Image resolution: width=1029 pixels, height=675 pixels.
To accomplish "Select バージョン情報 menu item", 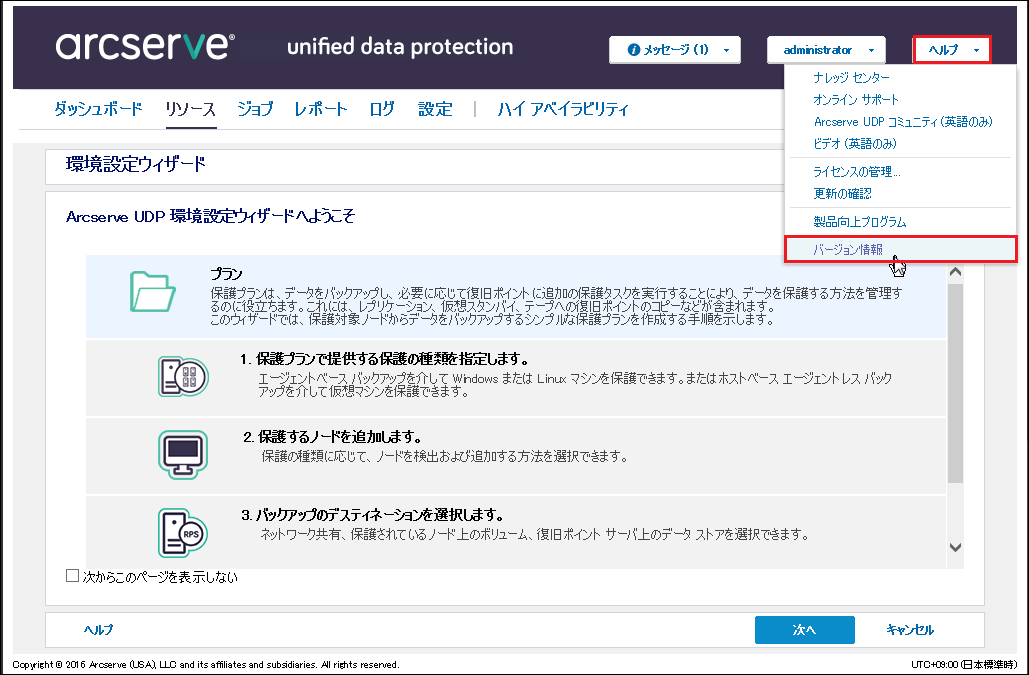I will (900, 249).
